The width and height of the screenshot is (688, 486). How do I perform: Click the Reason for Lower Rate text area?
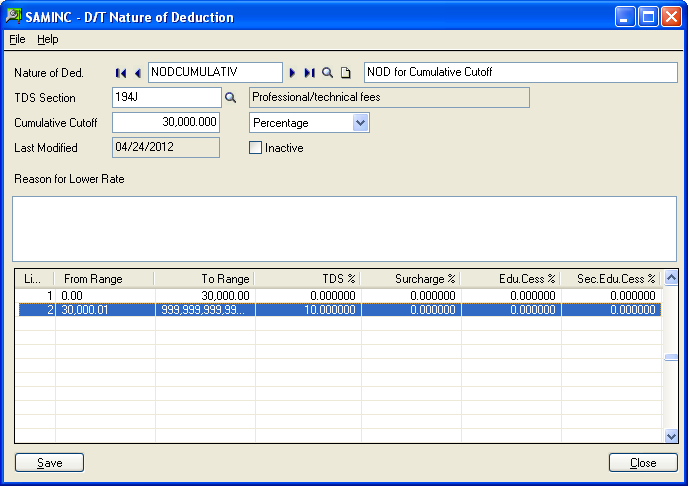[344, 229]
